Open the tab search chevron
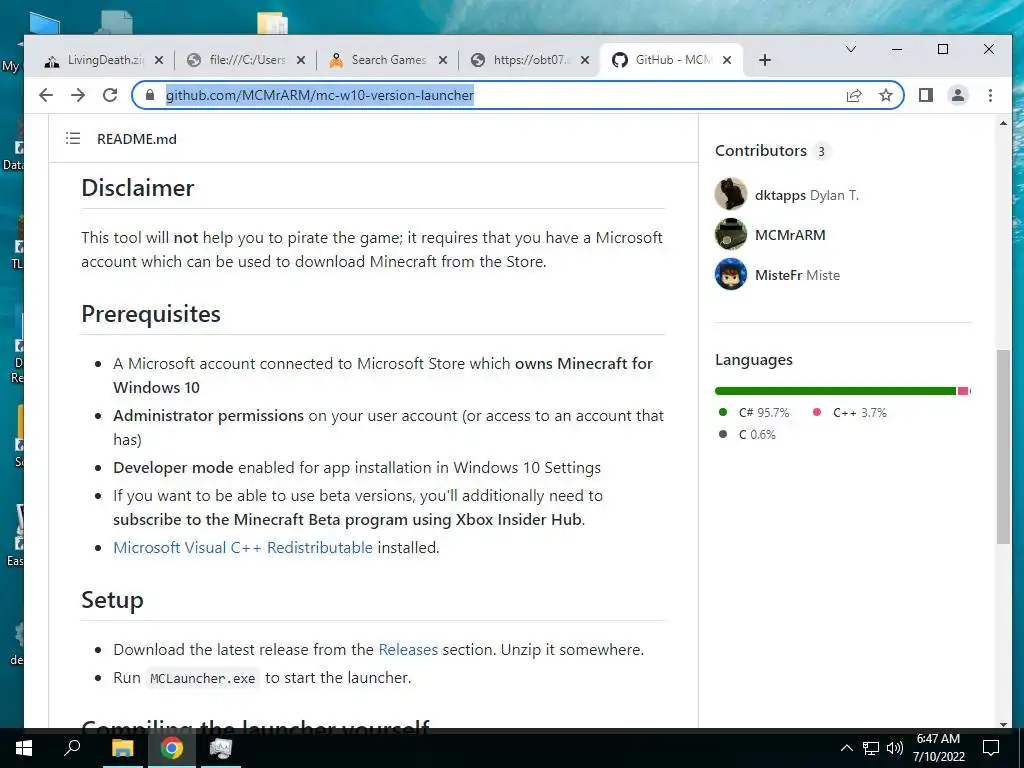This screenshot has height=768, width=1024. coord(850,49)
